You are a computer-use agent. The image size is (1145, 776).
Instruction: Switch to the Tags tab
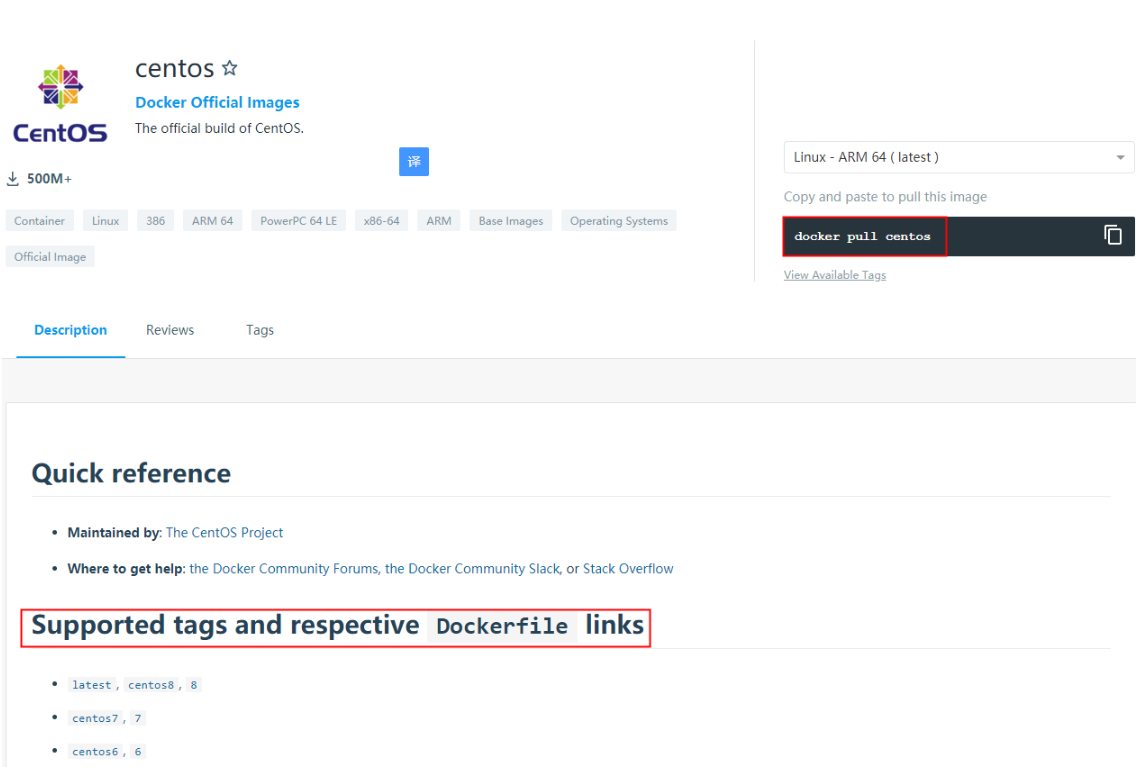[x=260, y=330]
